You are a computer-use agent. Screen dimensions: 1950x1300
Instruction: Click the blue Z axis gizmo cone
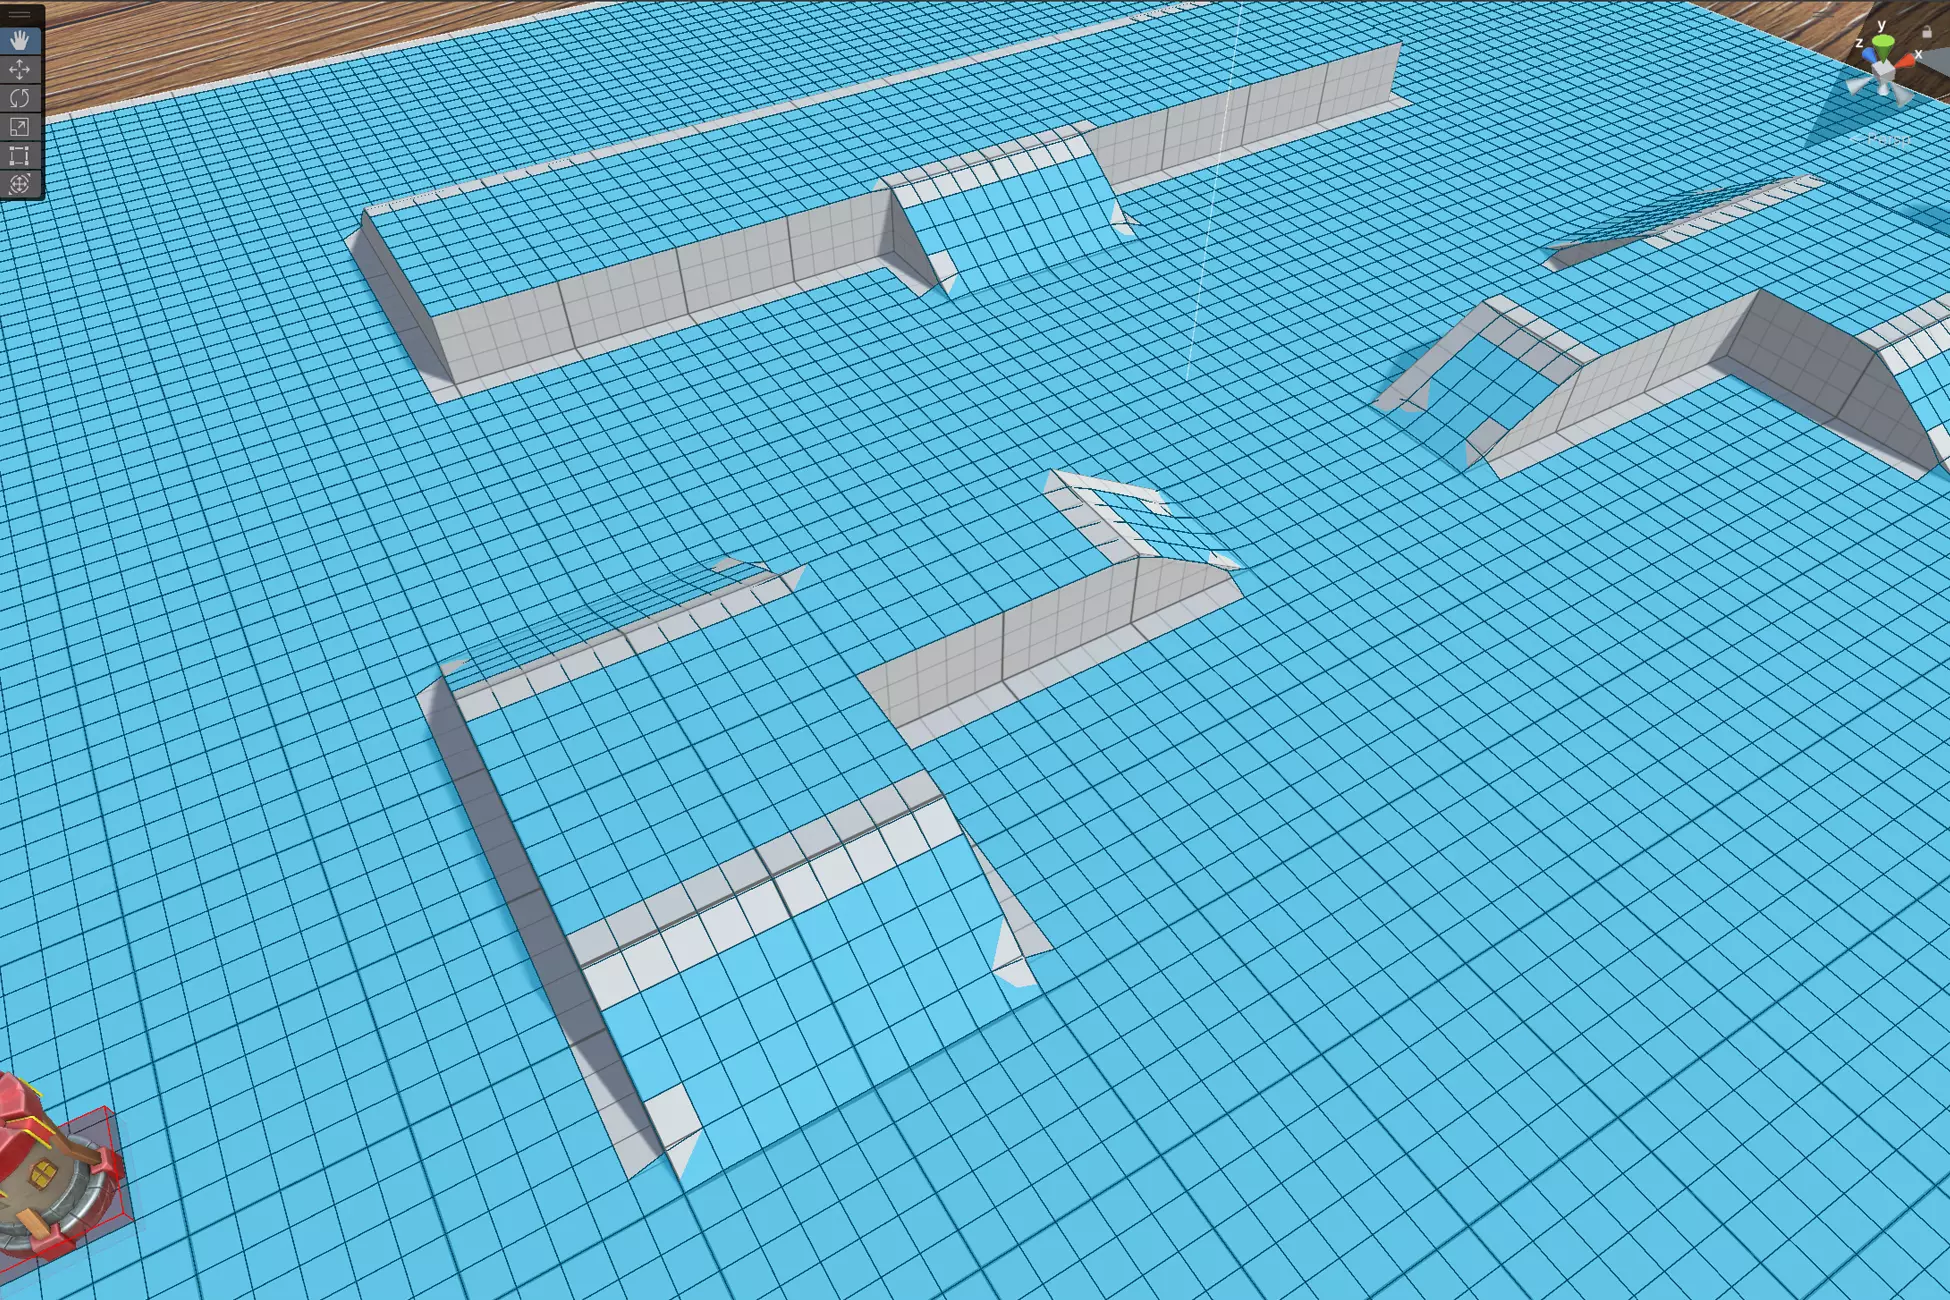point(1869,54)
